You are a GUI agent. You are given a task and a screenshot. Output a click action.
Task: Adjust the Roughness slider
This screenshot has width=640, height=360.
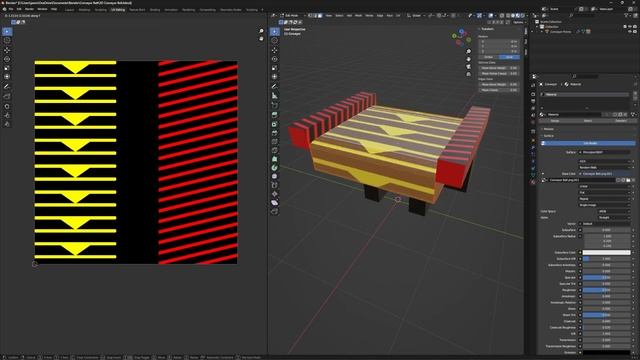point(607,290)
